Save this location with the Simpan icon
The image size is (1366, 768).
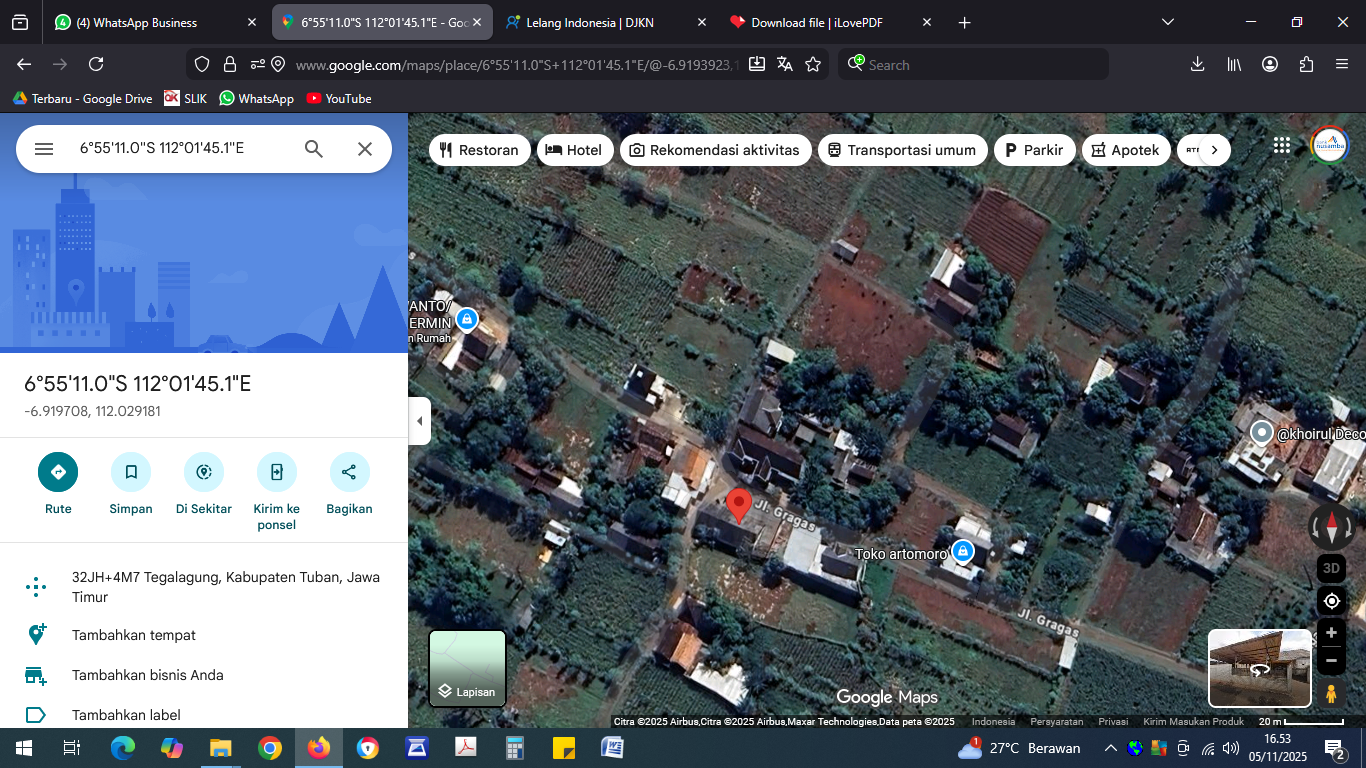pos(130,471)
